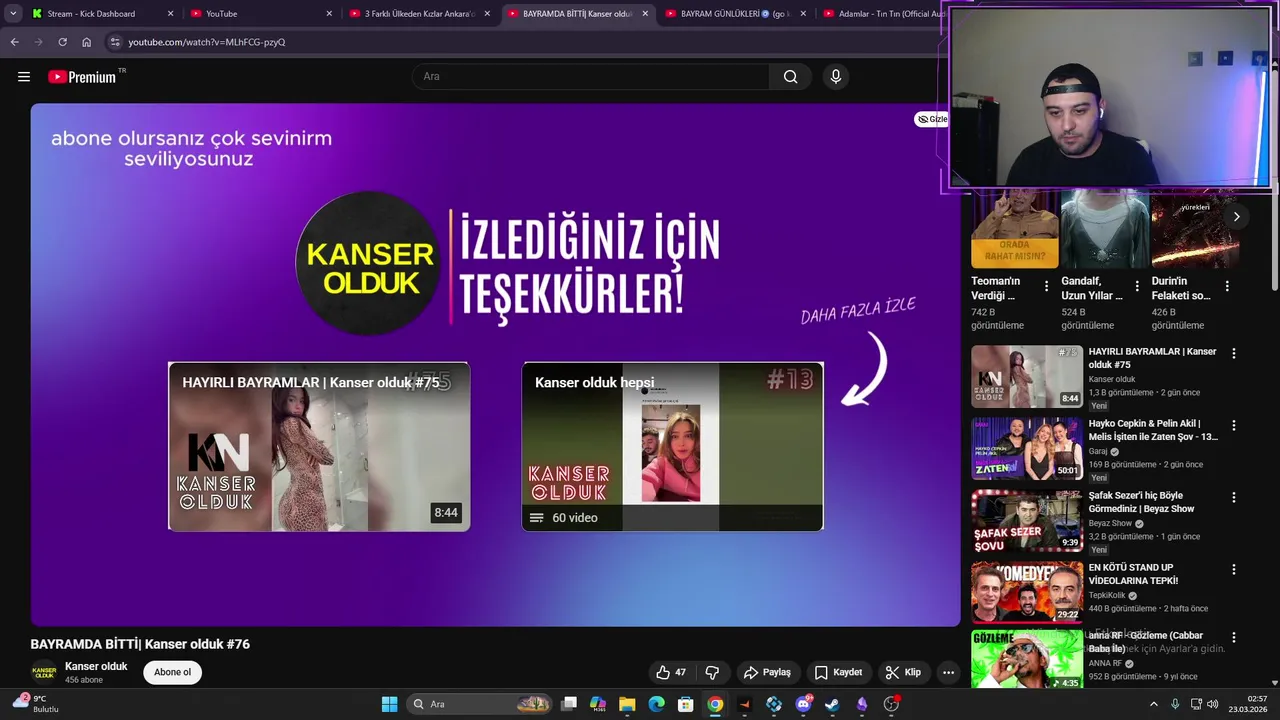Viewport: 1280px width, 720px height.
Task: Share the video with Paylaş
Action: (x=767, y=672)
